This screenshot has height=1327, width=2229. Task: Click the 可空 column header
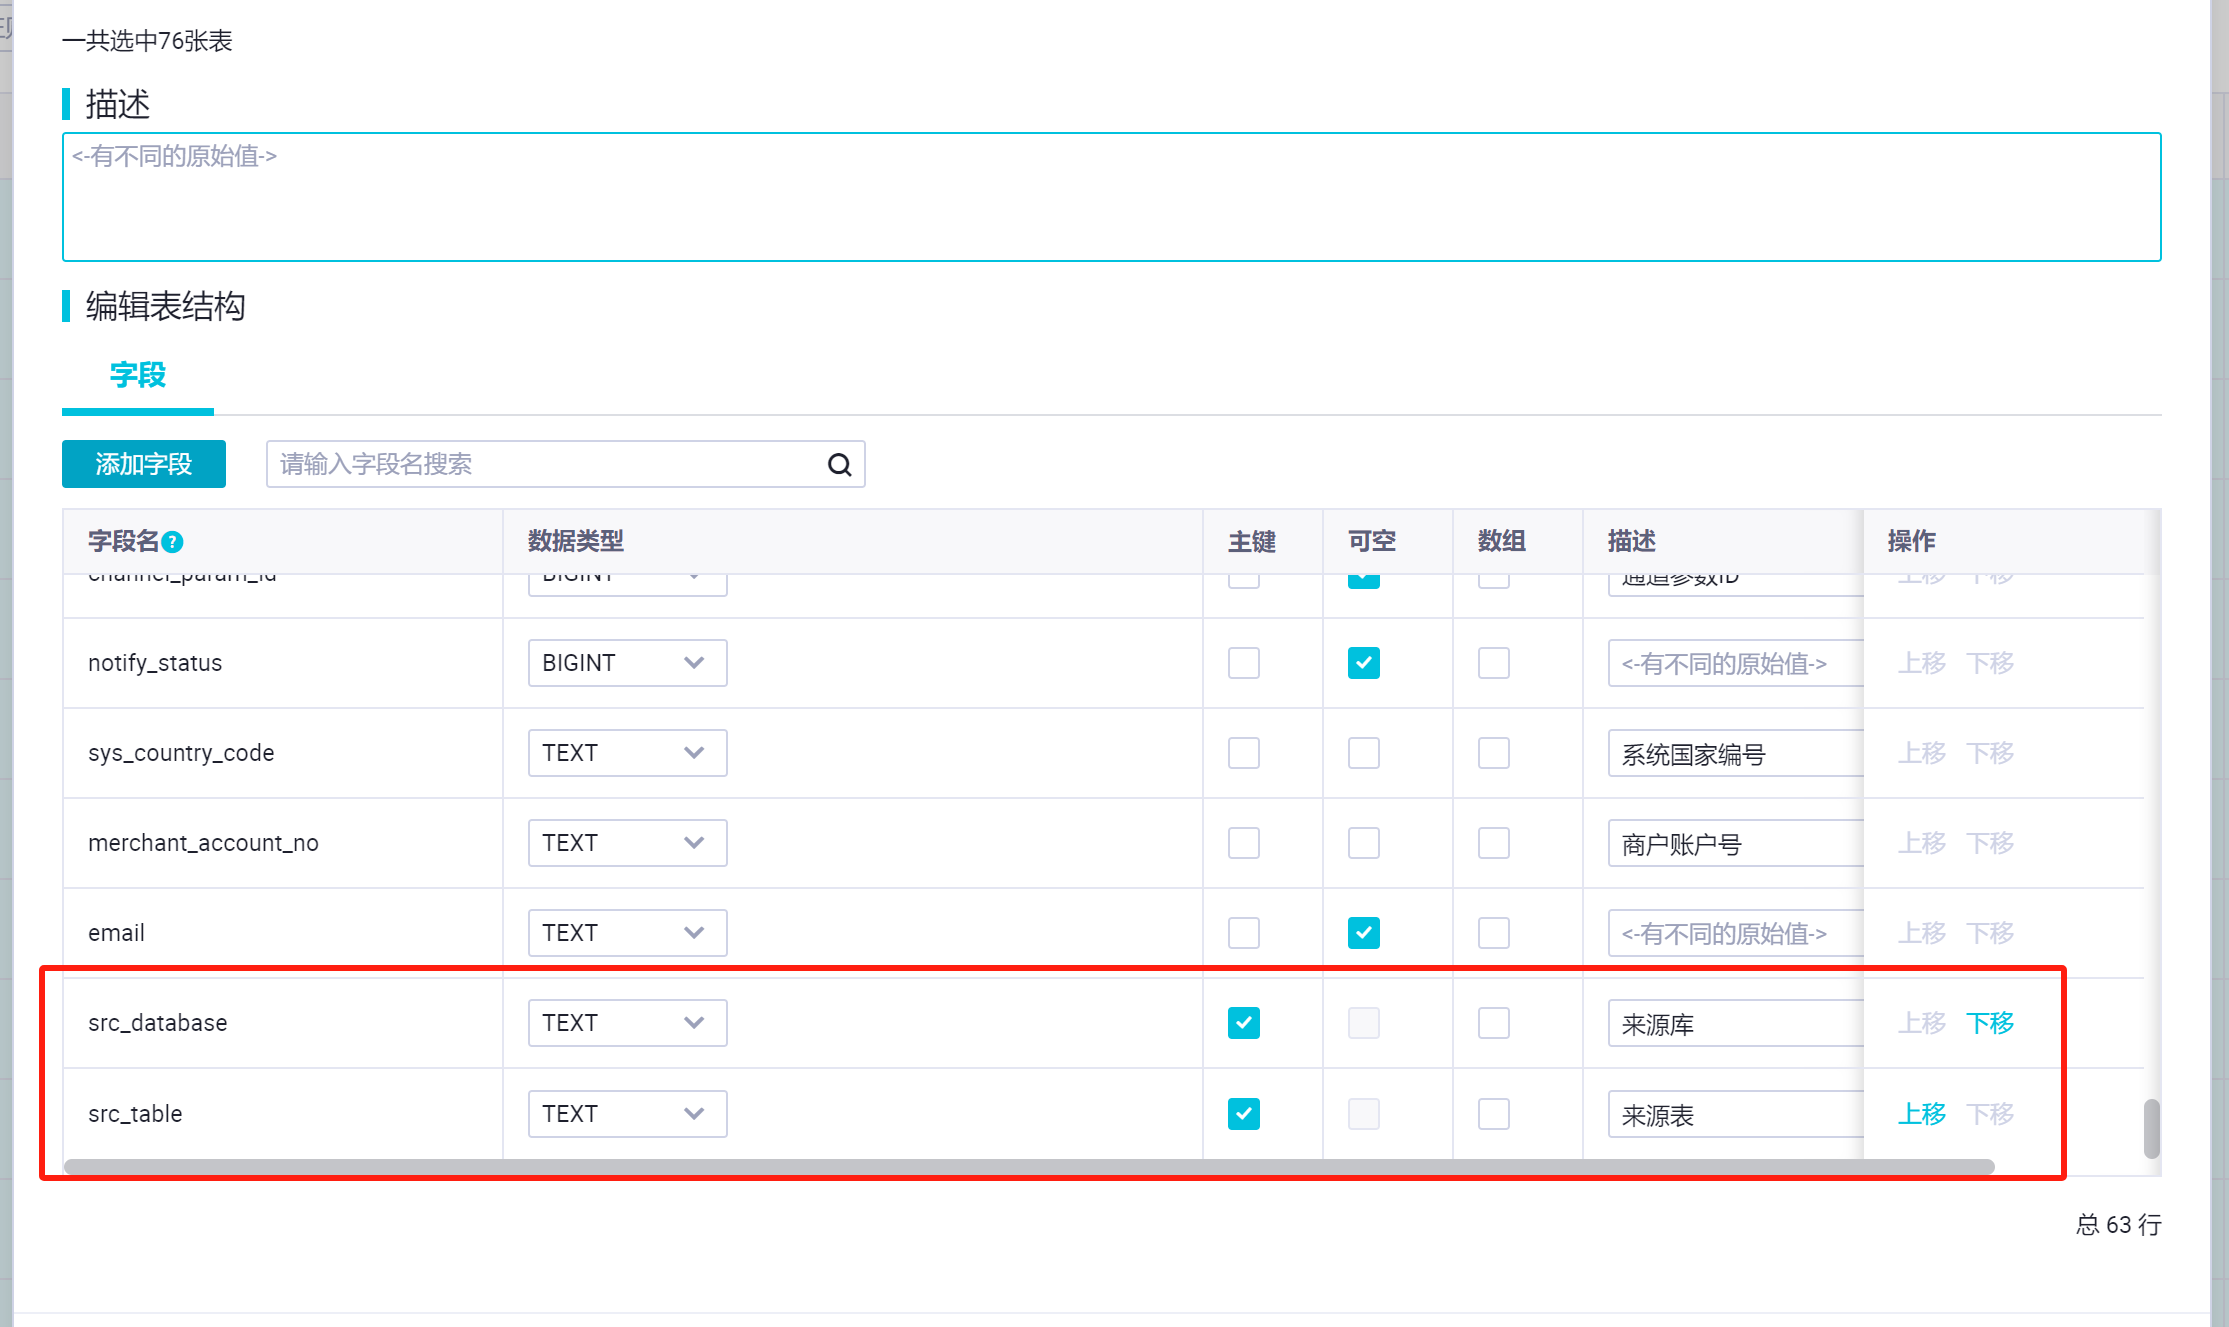coord(1387,542)
